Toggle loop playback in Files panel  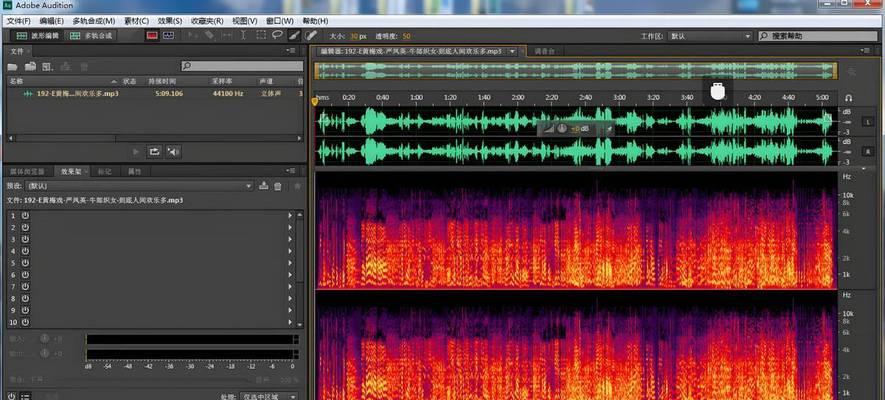pyautogui.click(x=154, y=151)
